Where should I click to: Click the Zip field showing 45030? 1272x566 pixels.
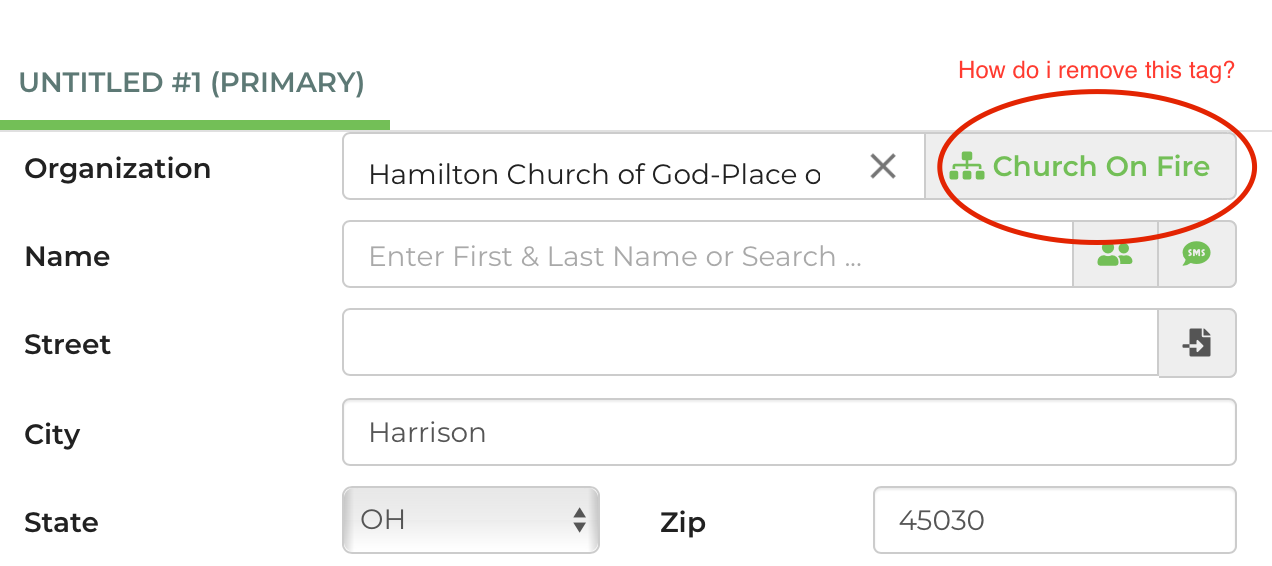[1054, 520]
